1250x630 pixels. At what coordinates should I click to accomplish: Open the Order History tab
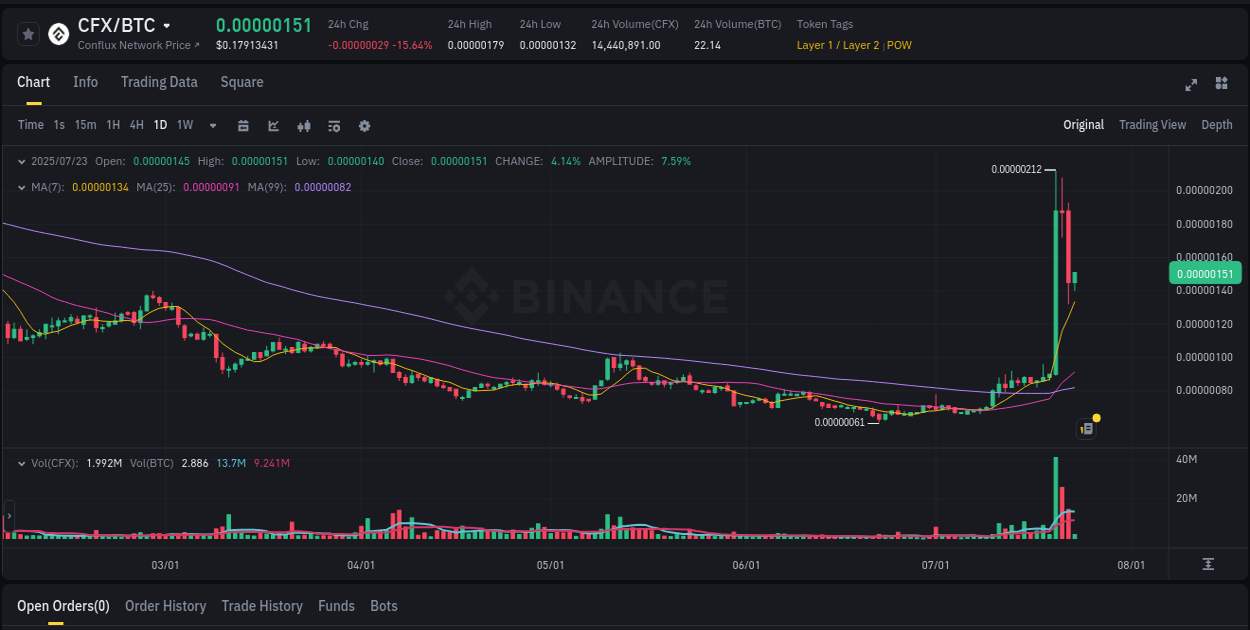click(165, 606)
